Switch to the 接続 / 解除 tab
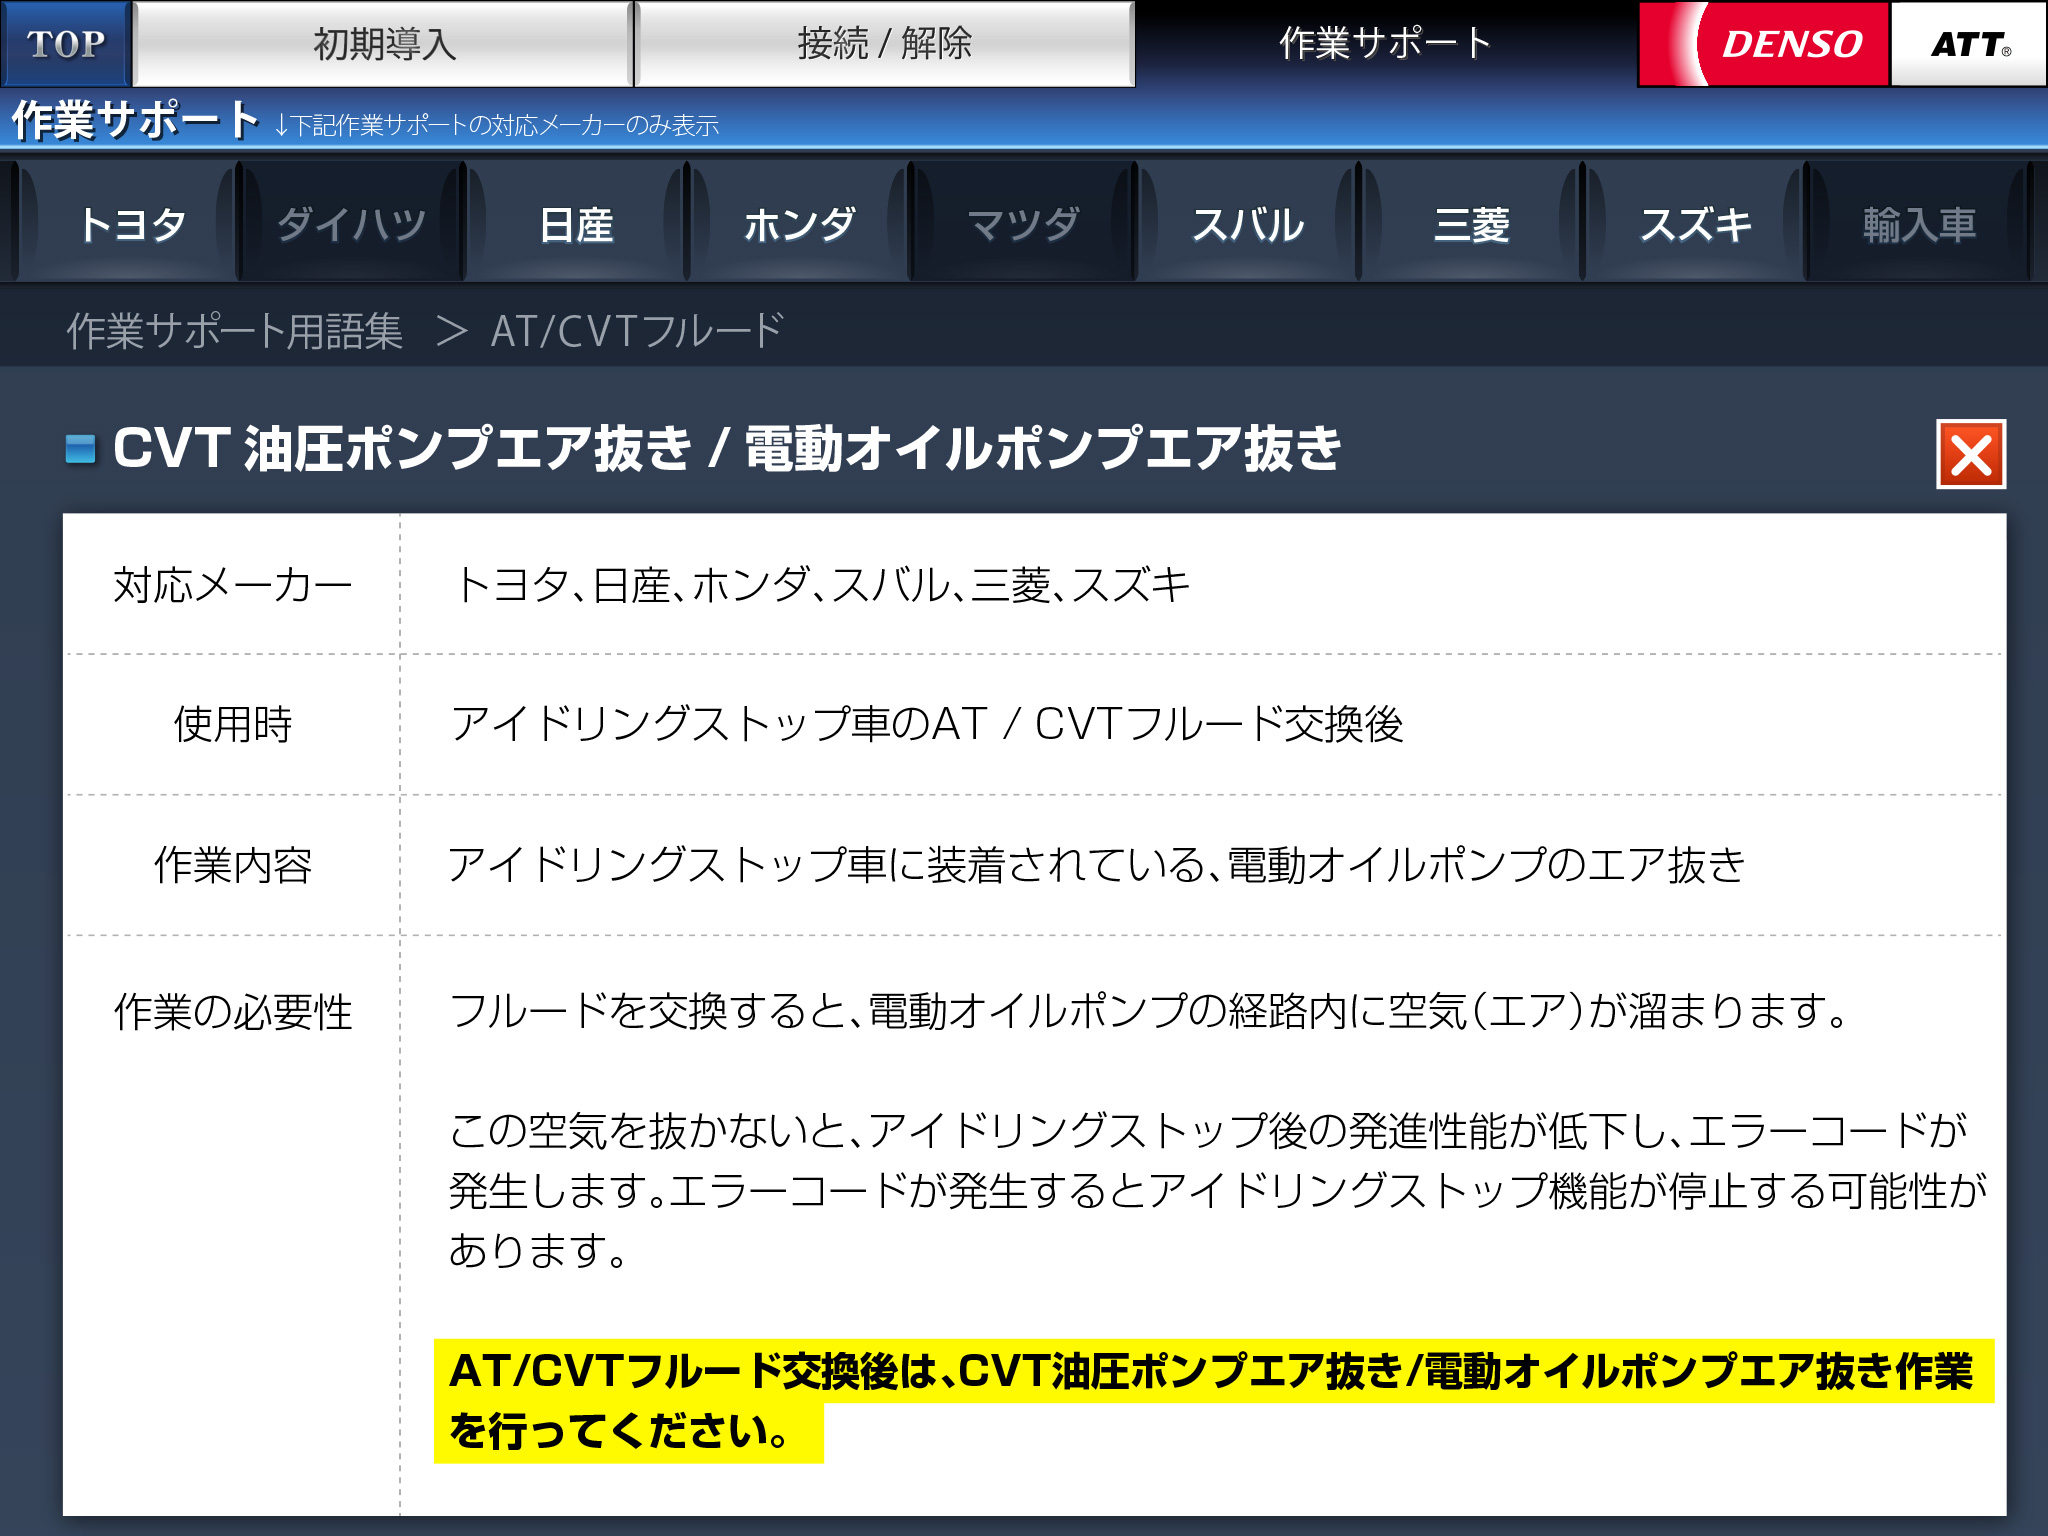This screenshot has width=2048, height=1536. point(884,44)
